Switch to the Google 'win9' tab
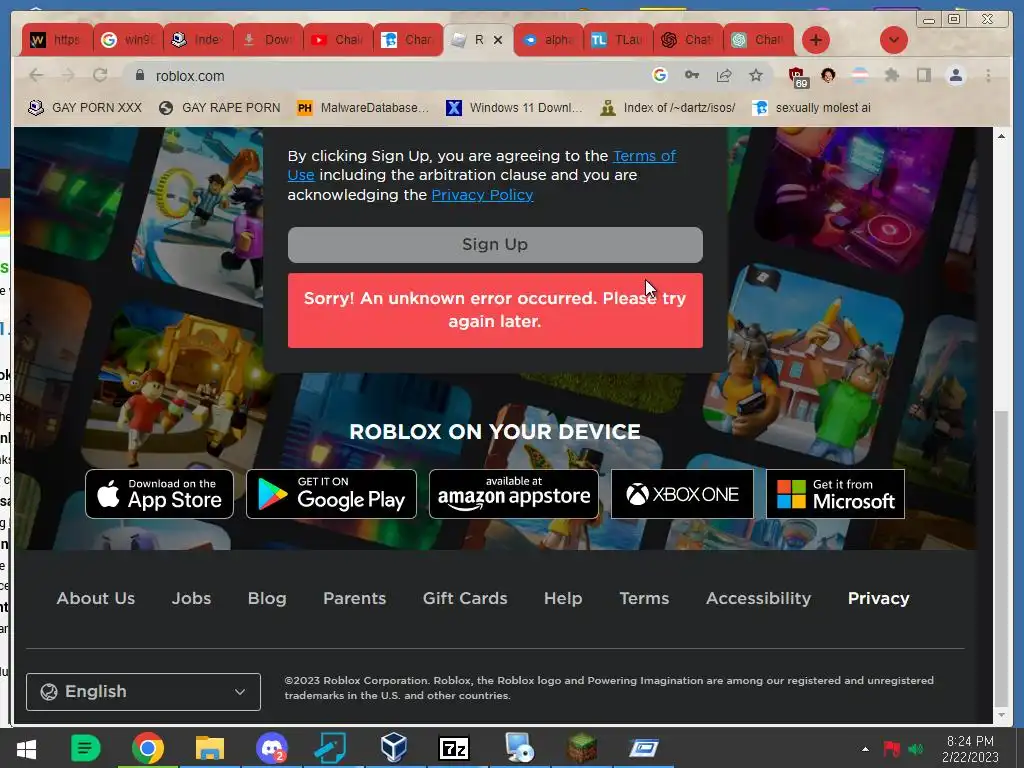1024x768 pixels. tap(128, 40)
